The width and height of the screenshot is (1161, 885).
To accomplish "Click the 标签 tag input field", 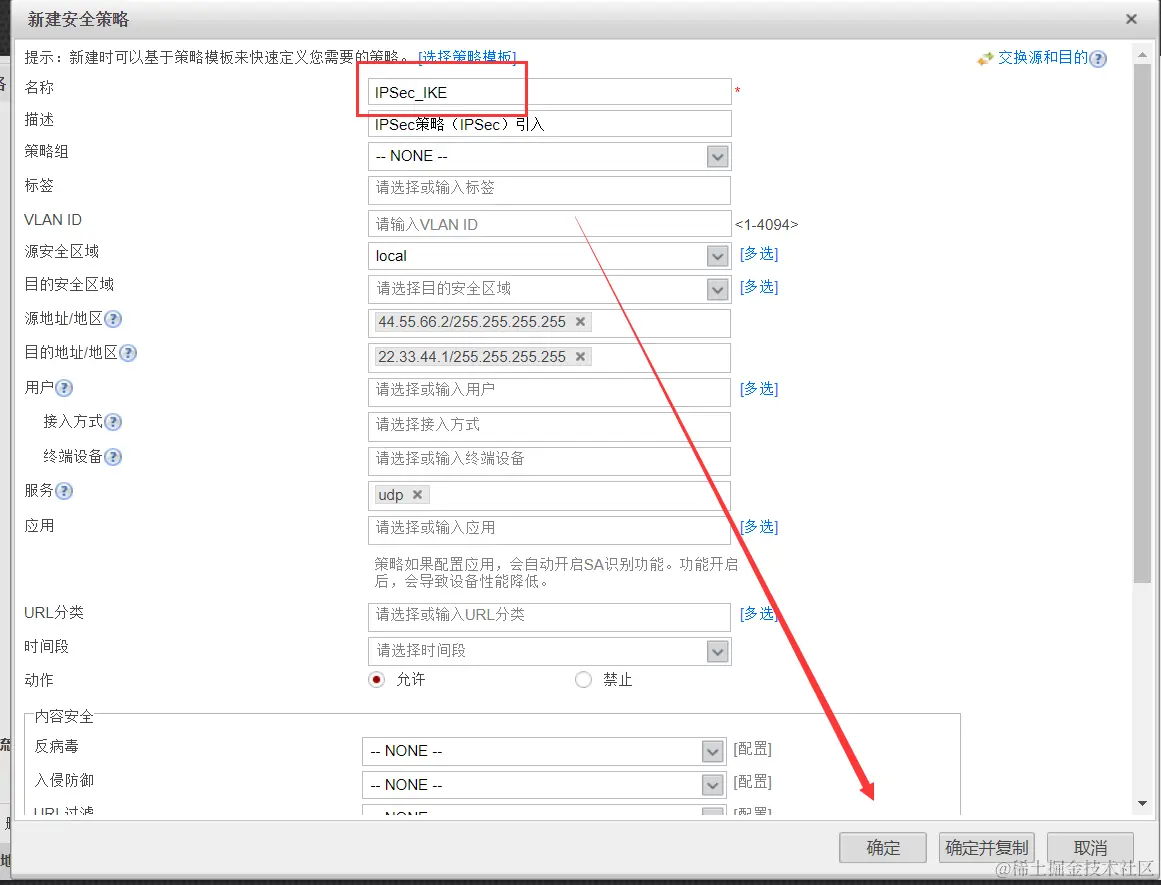I will (549, 190).
